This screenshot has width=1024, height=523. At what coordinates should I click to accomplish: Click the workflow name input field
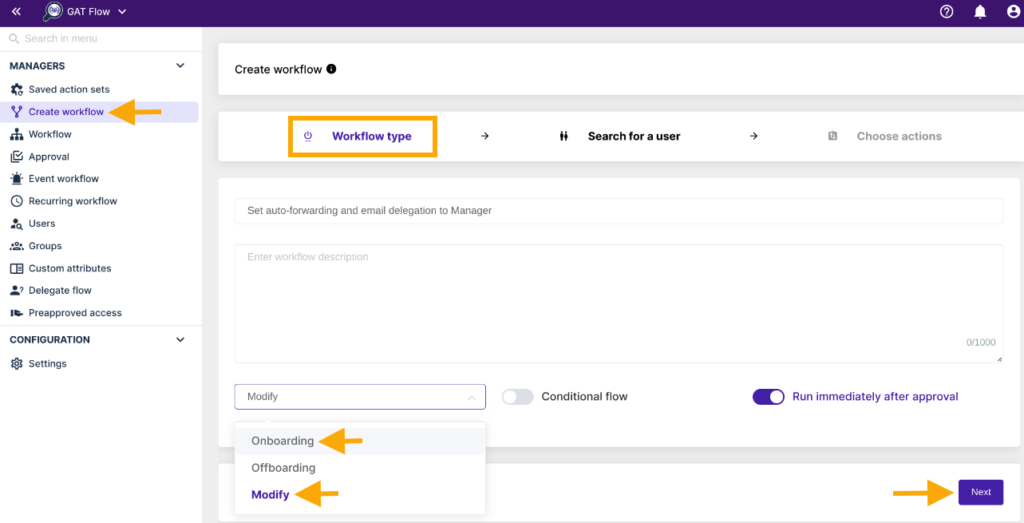click(618, 211)
